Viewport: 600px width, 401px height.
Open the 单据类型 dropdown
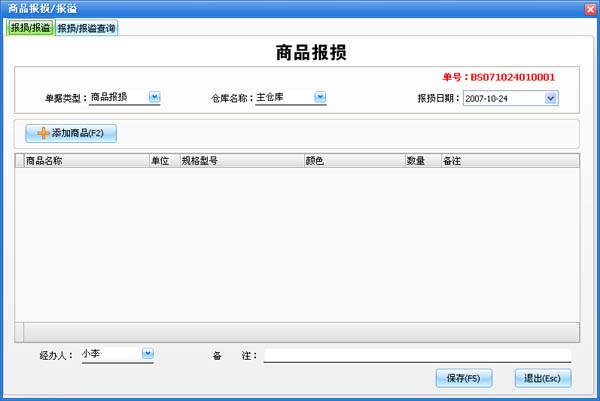point(155,97)
